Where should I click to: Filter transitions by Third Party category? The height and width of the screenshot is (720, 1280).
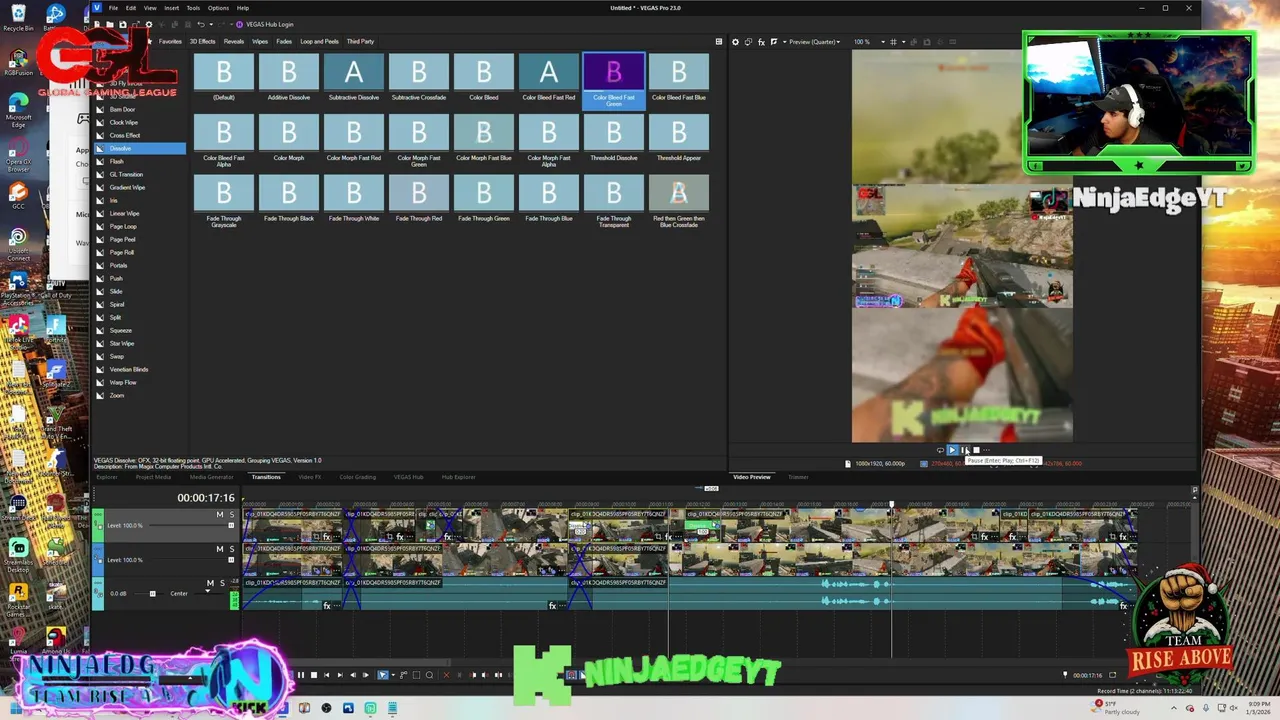360,41
